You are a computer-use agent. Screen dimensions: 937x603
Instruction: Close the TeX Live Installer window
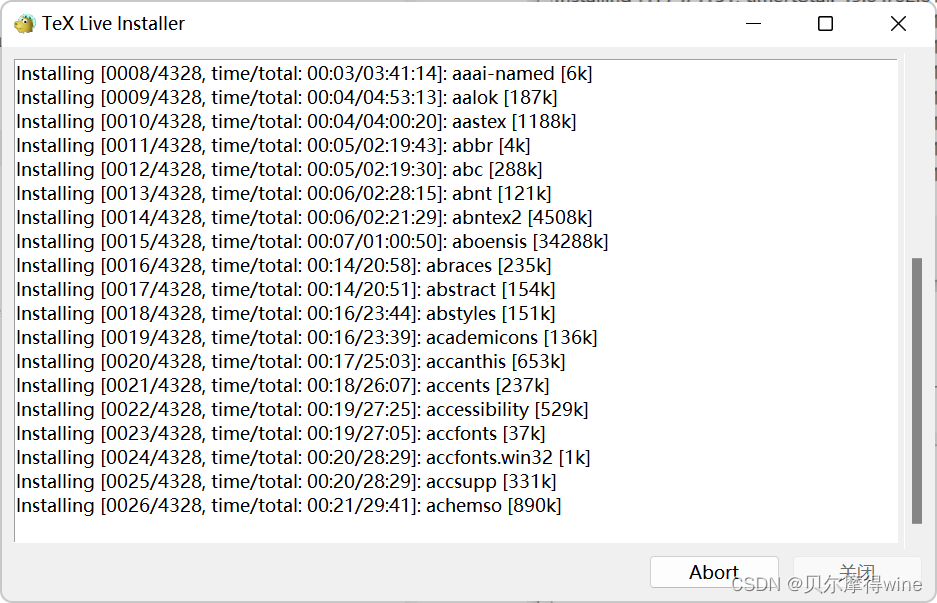898,24
